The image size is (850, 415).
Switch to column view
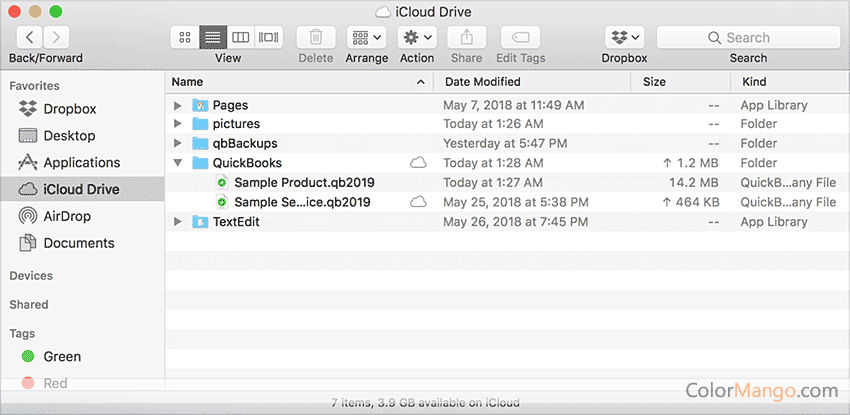[241, 37]
